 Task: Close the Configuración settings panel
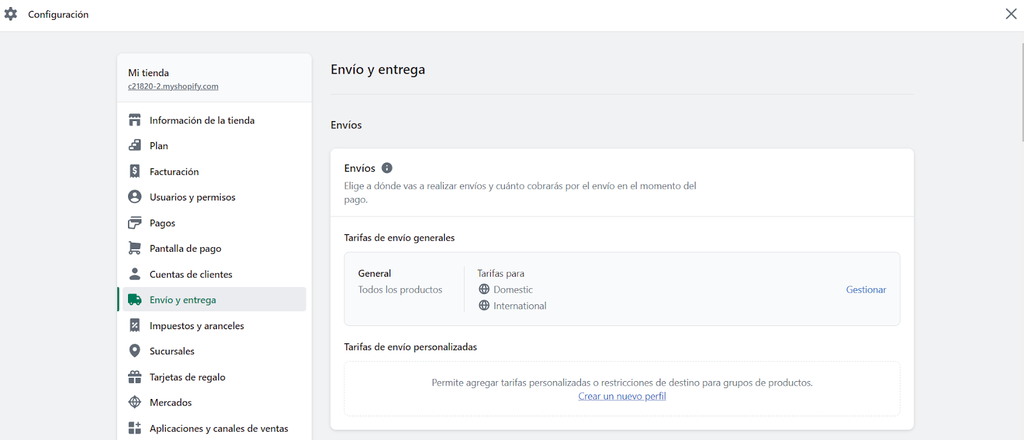(1010, 14)
